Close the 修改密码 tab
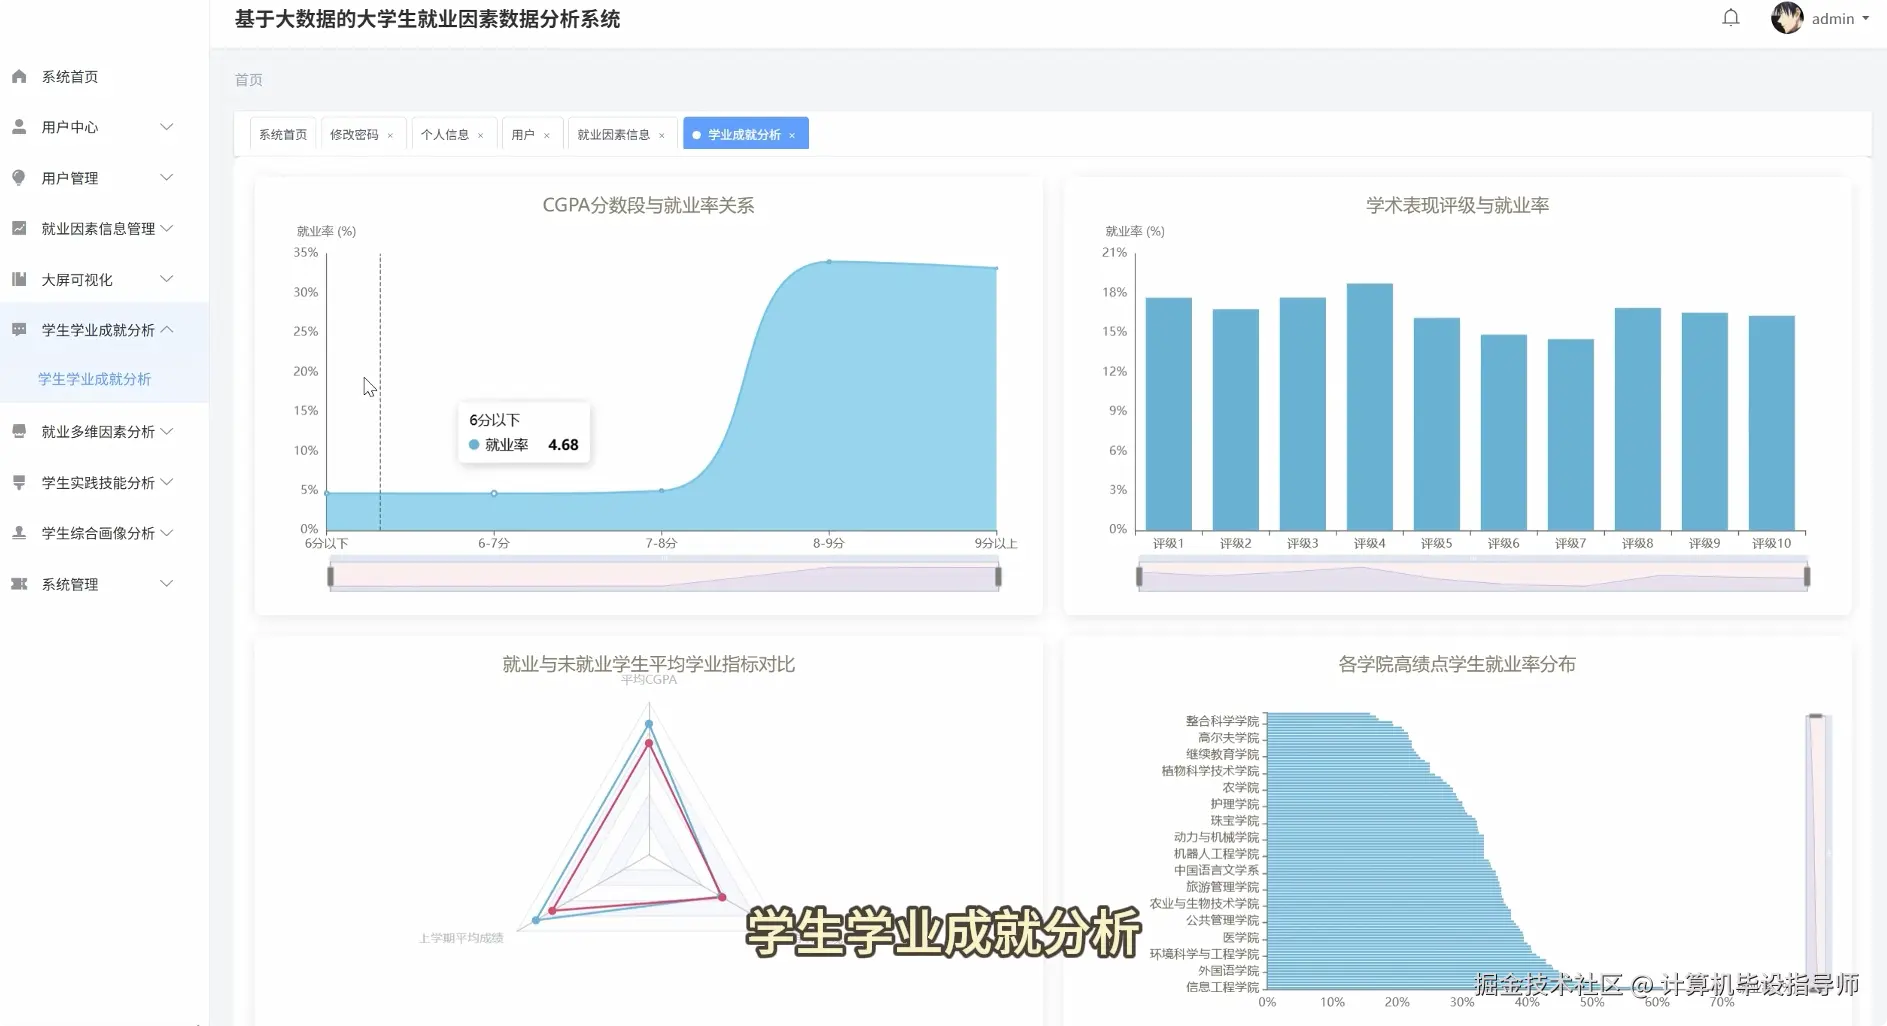The image size is (1887, 1026). 390,135
